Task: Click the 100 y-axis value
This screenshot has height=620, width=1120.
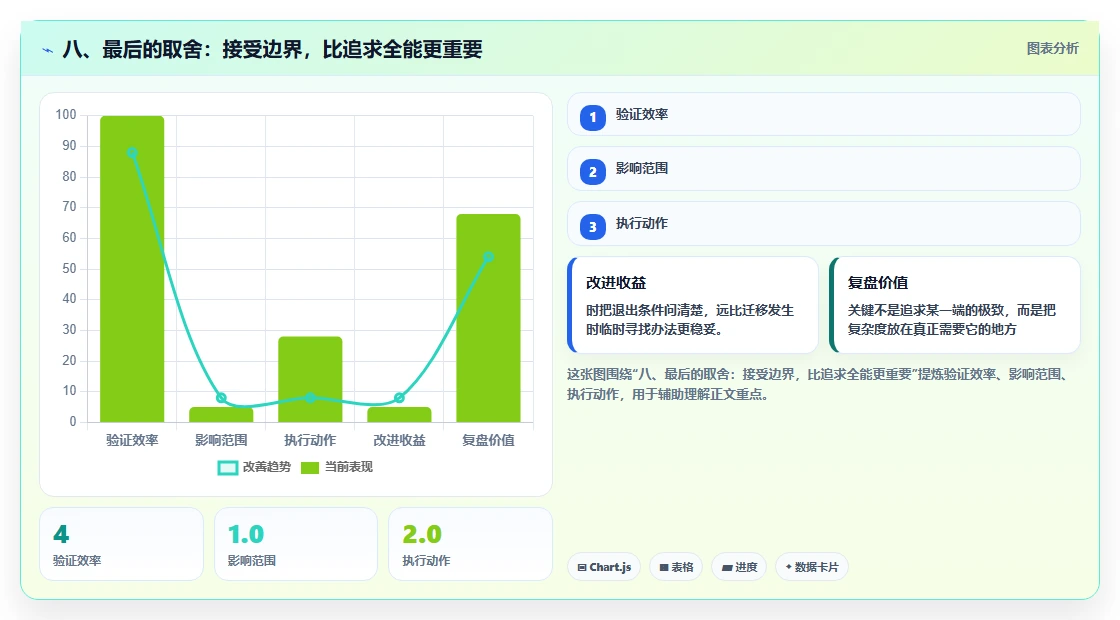Action: pyautogui.click(x=66, y=115)
